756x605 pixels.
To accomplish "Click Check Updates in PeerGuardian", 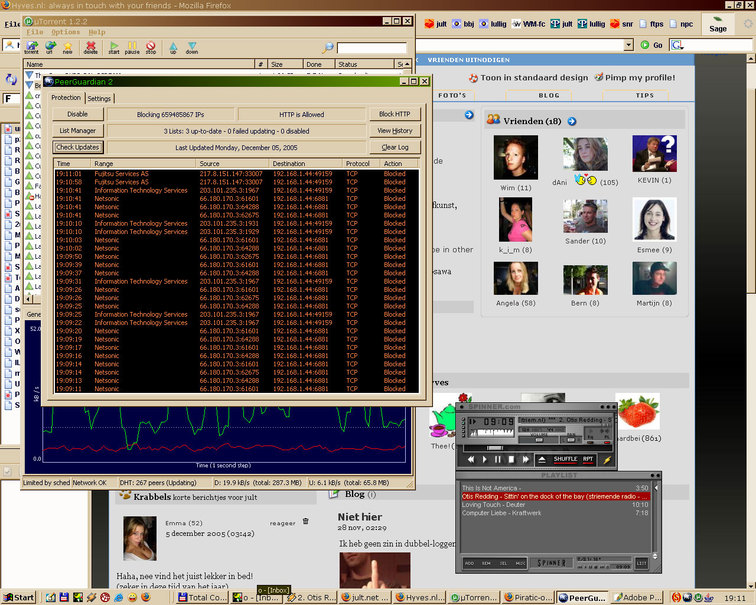I will [x=78, y=147].
